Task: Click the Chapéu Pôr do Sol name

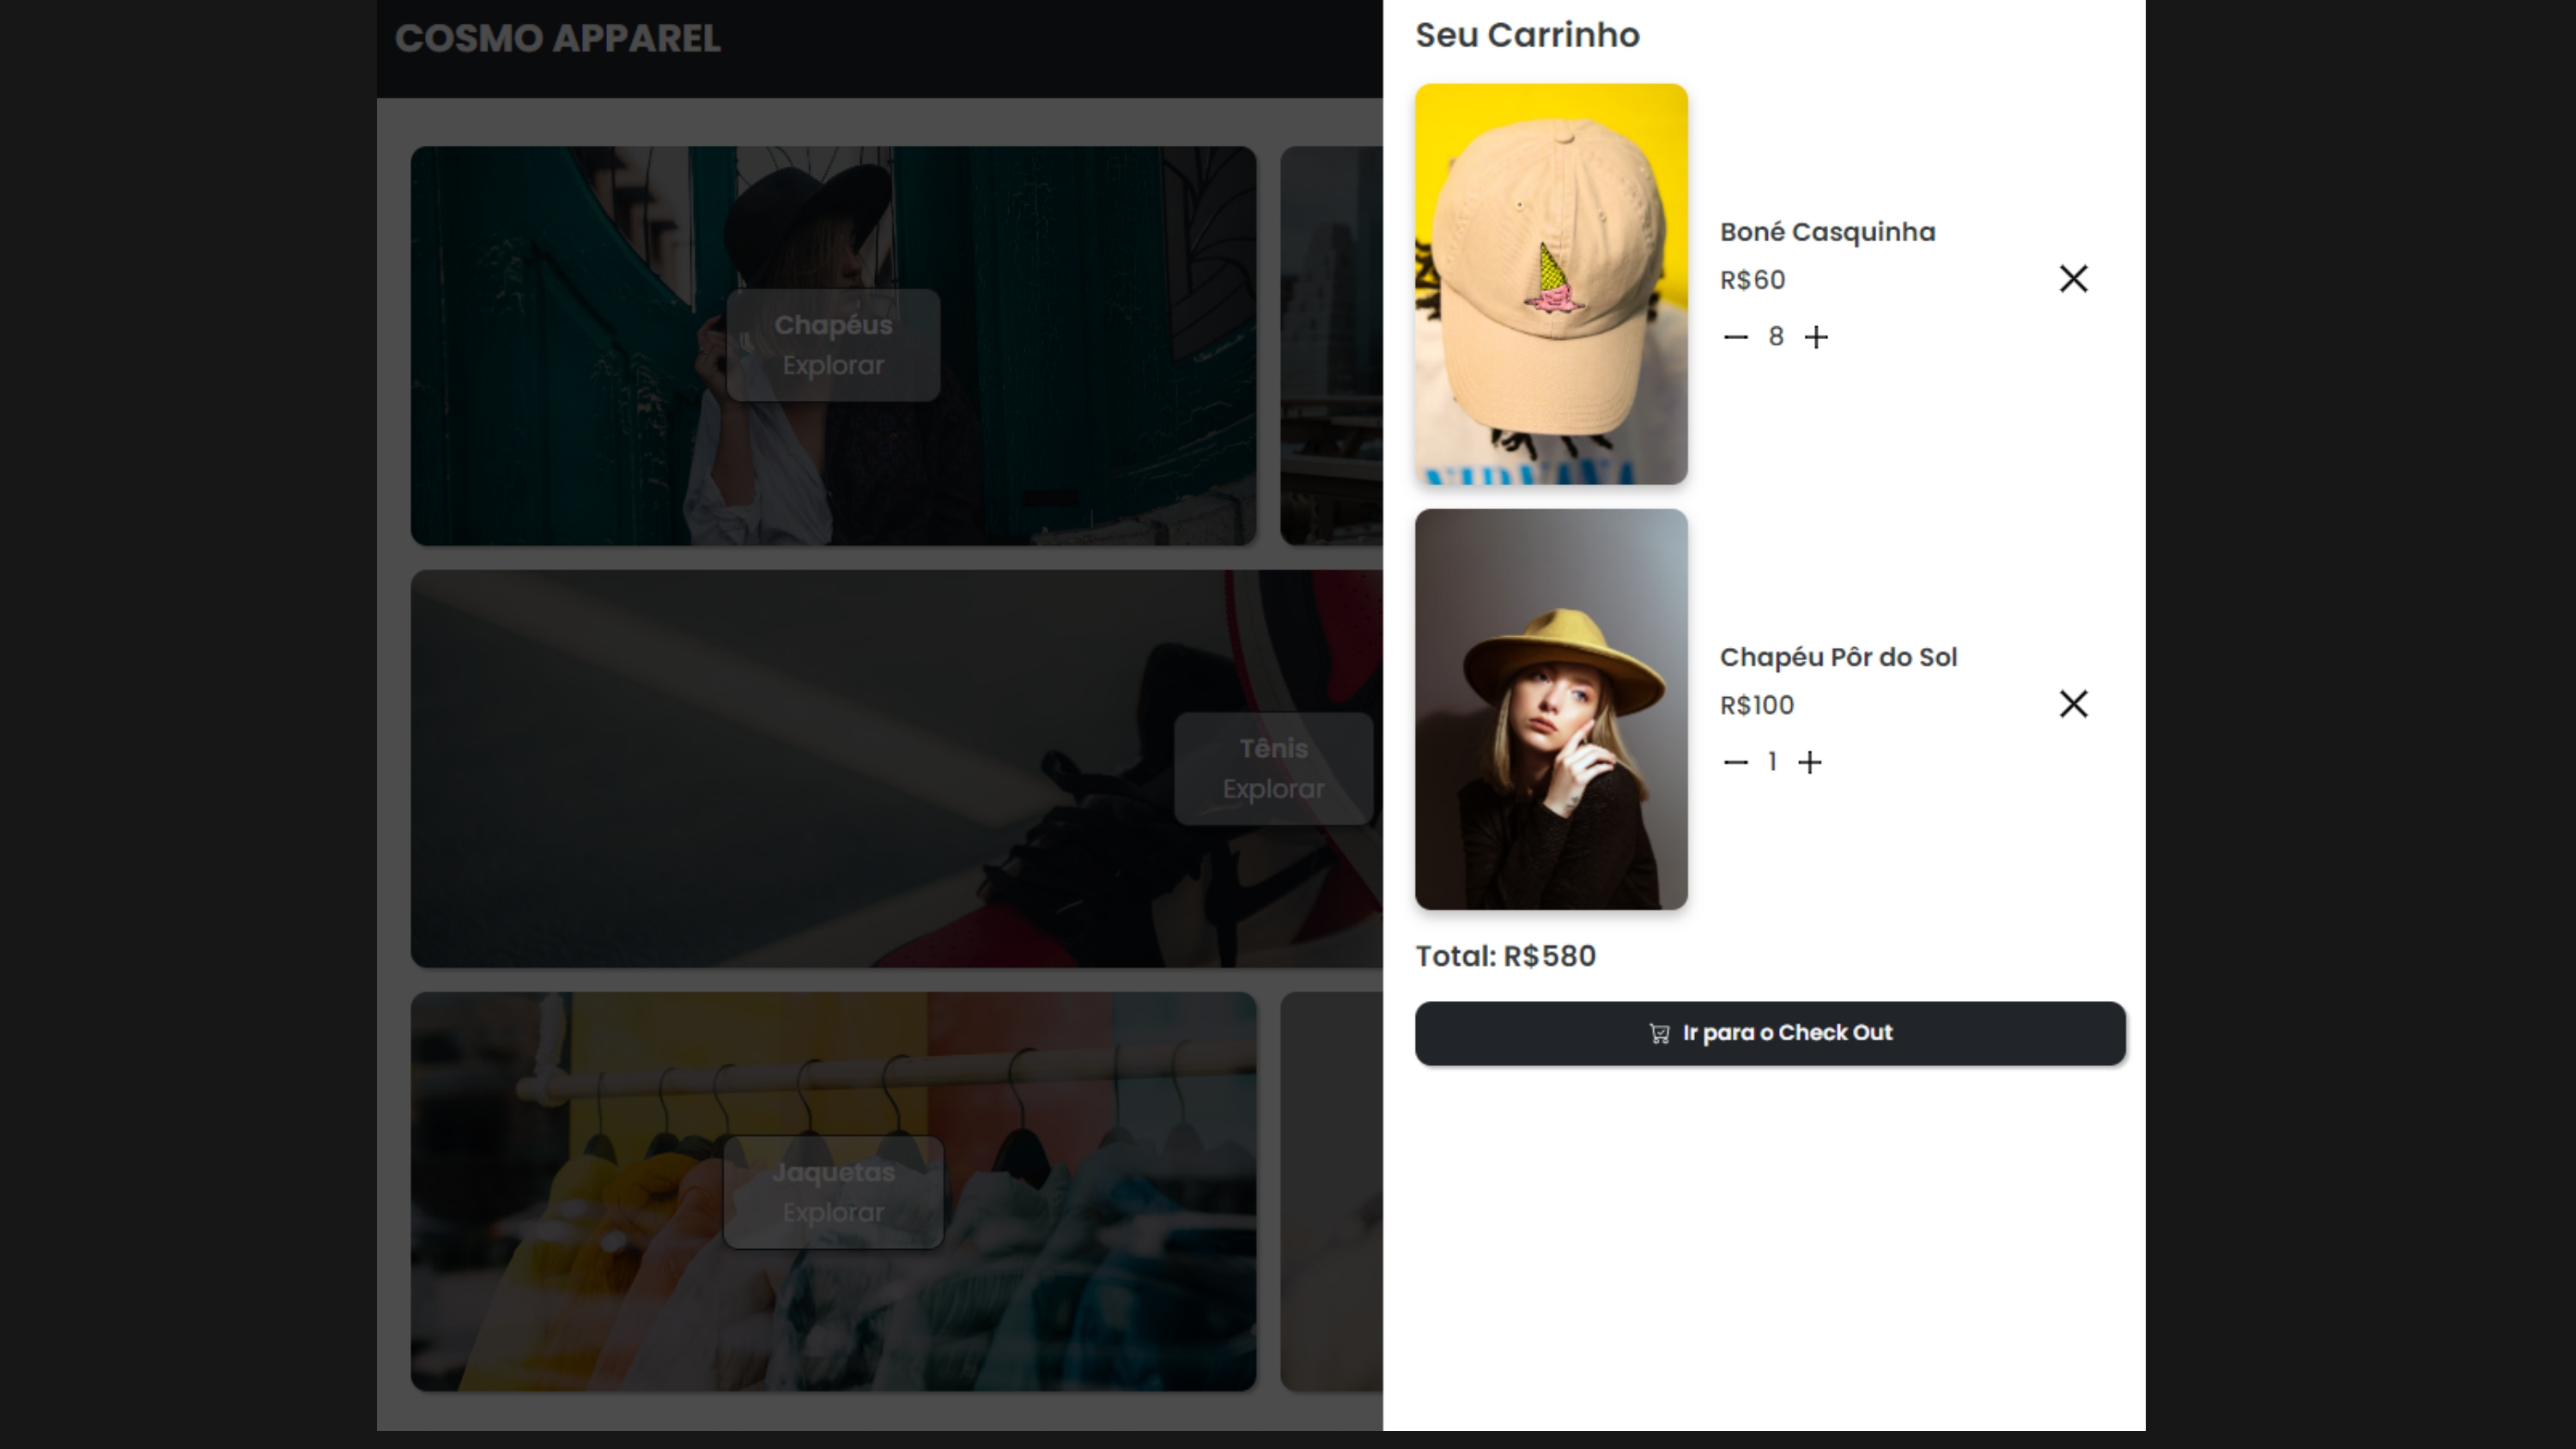Action: (1838, 657)
